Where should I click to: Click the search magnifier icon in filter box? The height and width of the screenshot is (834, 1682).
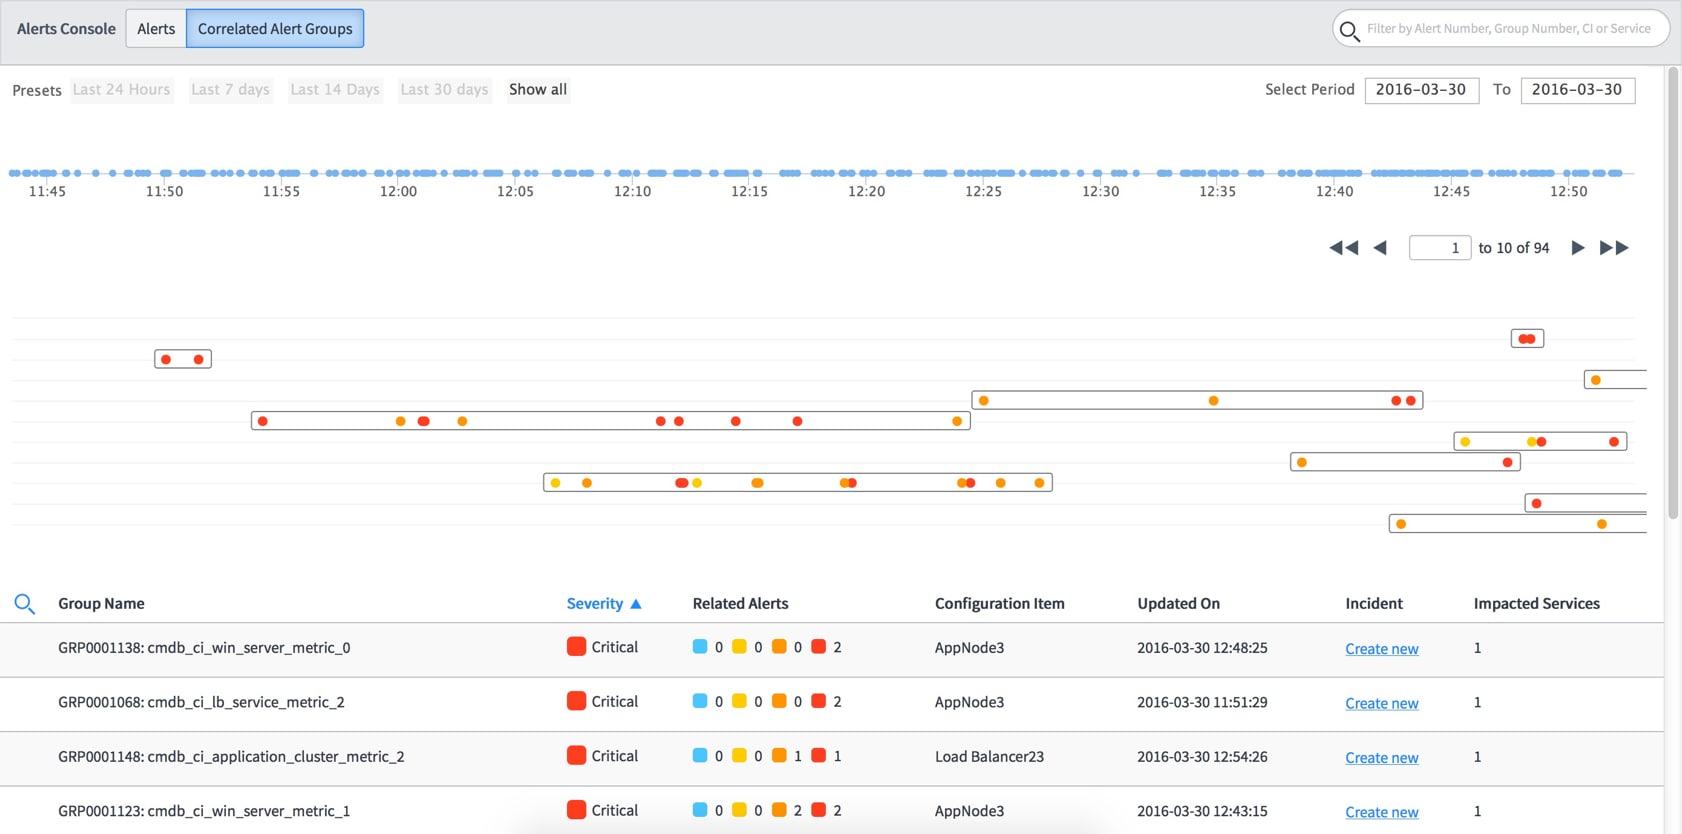tap(1349, 30)
